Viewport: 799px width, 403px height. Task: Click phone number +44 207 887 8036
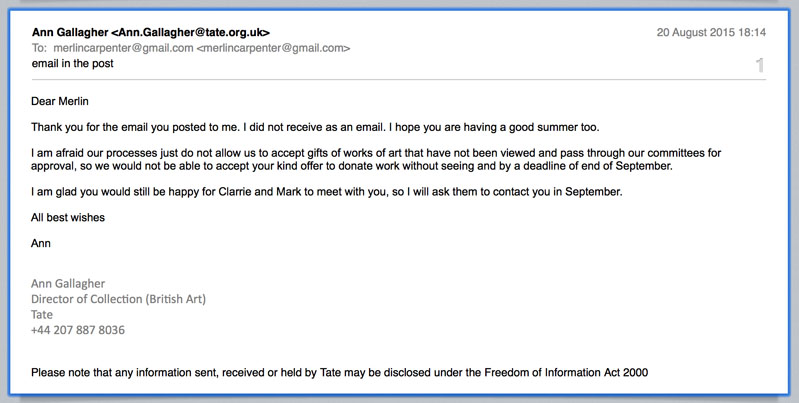pos(78,330)
